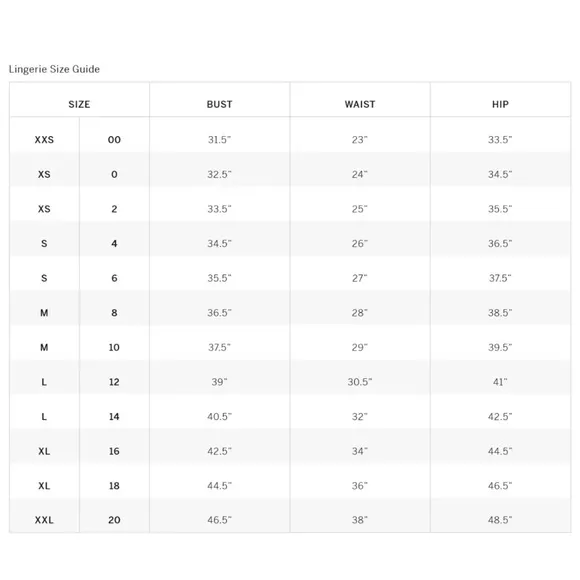Click the 32.5" bust measurement
This screenshot has height=580, width=580.
point(219,174)
